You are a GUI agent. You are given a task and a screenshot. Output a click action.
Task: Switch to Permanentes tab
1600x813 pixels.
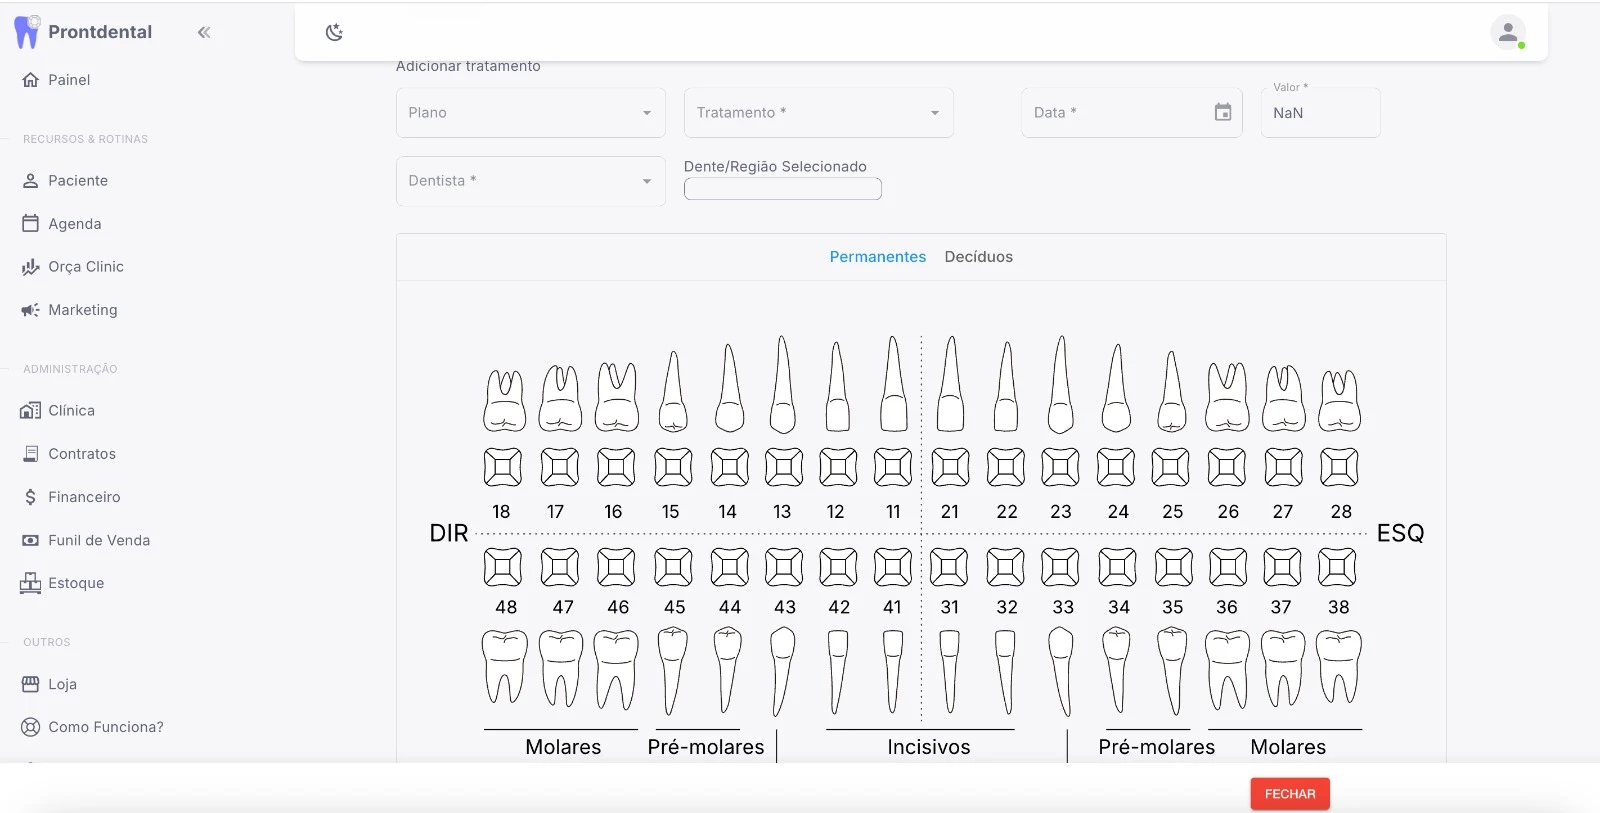coord(878,257)
